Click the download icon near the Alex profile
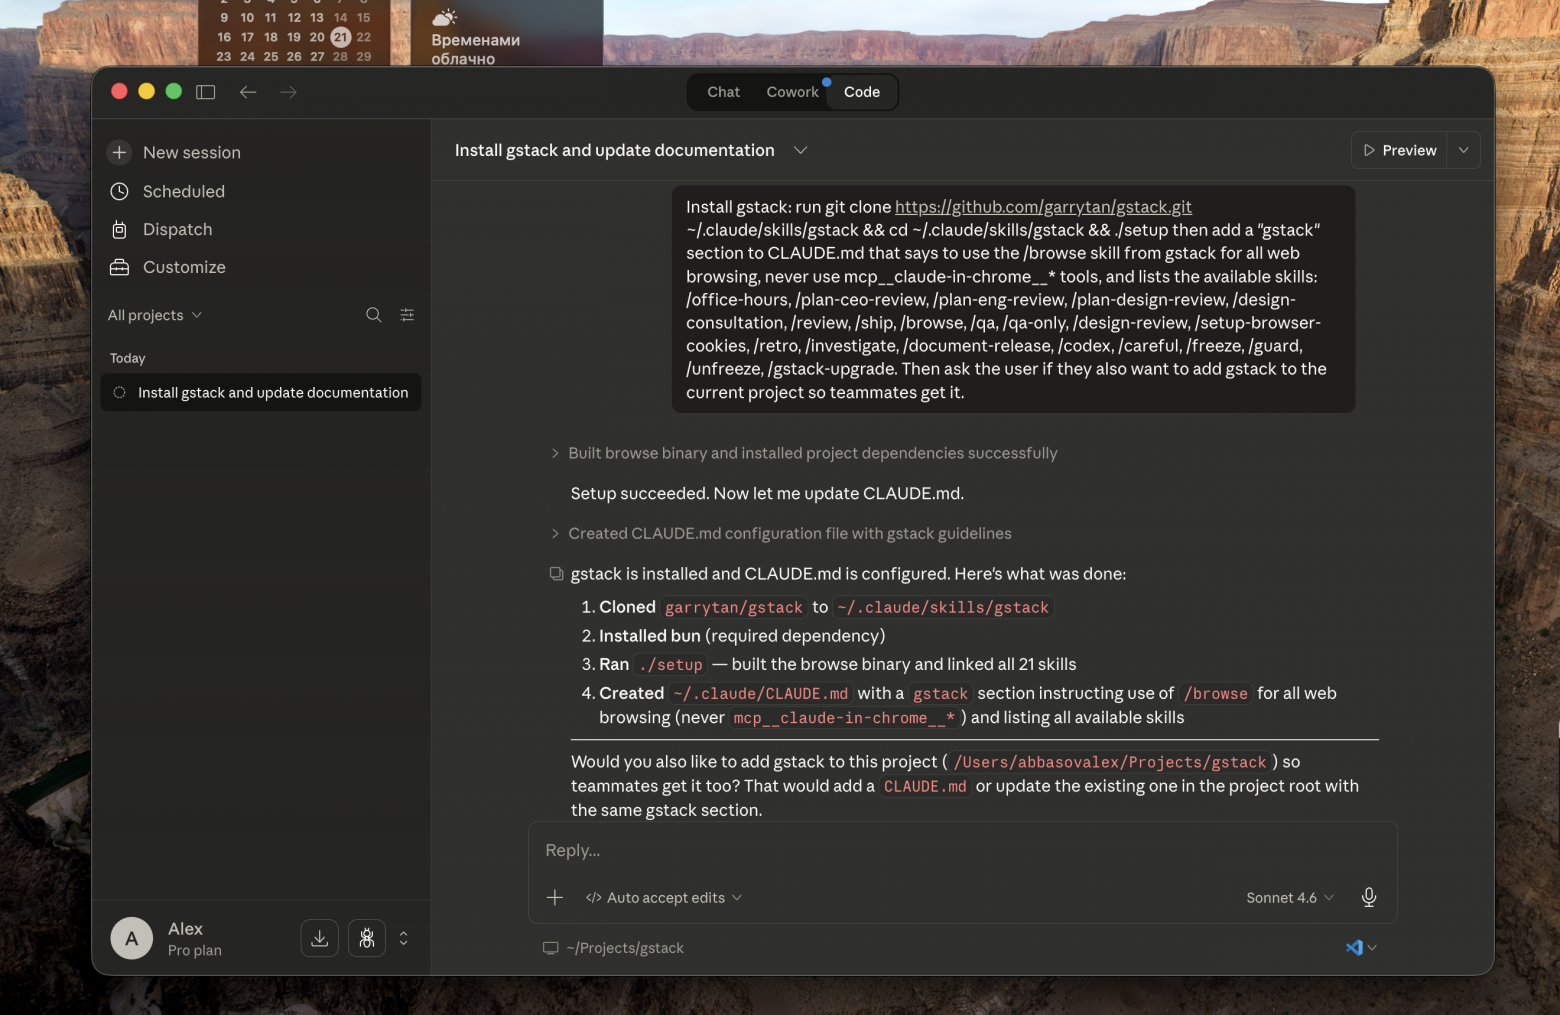This screenshot has height=1015, width=1560. 319,938
